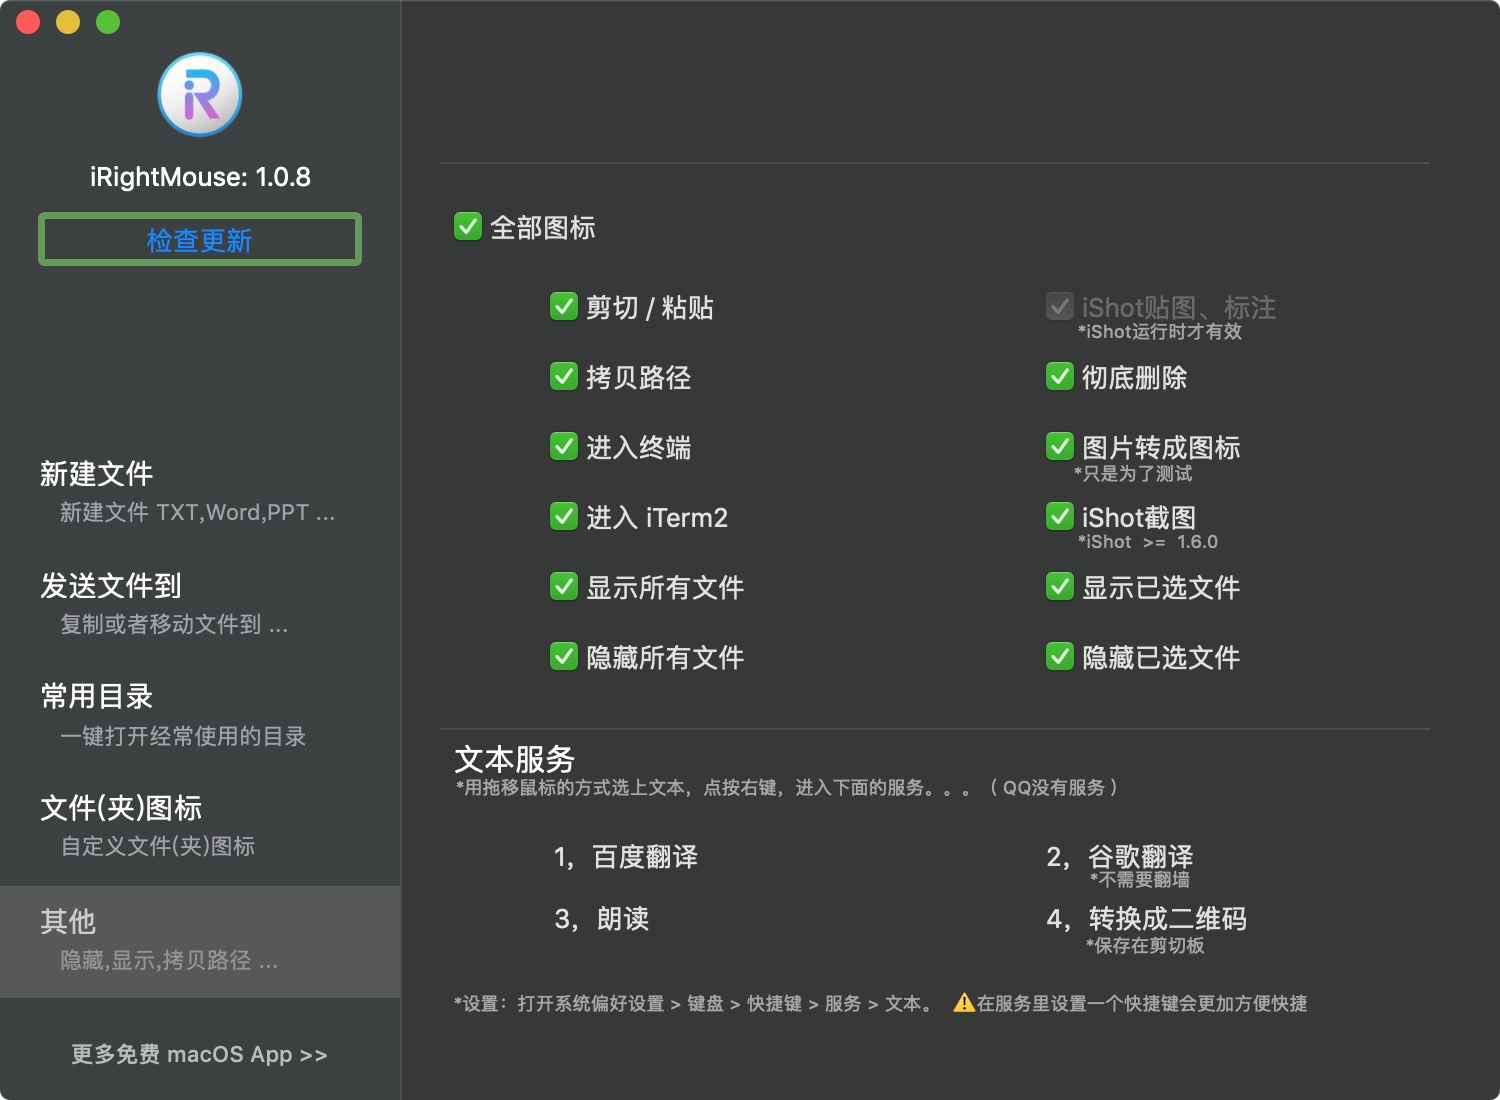1500x1100 pixels.
Task: Uncheck the 显示所有文件 checkbox
Action: coord(564,586)
